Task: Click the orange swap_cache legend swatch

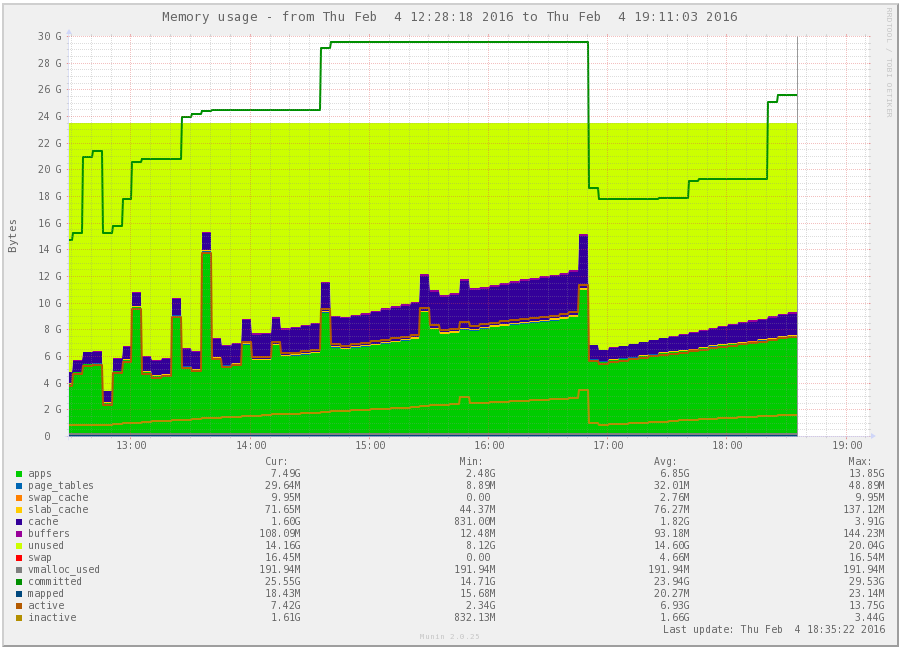Action: 19,498
